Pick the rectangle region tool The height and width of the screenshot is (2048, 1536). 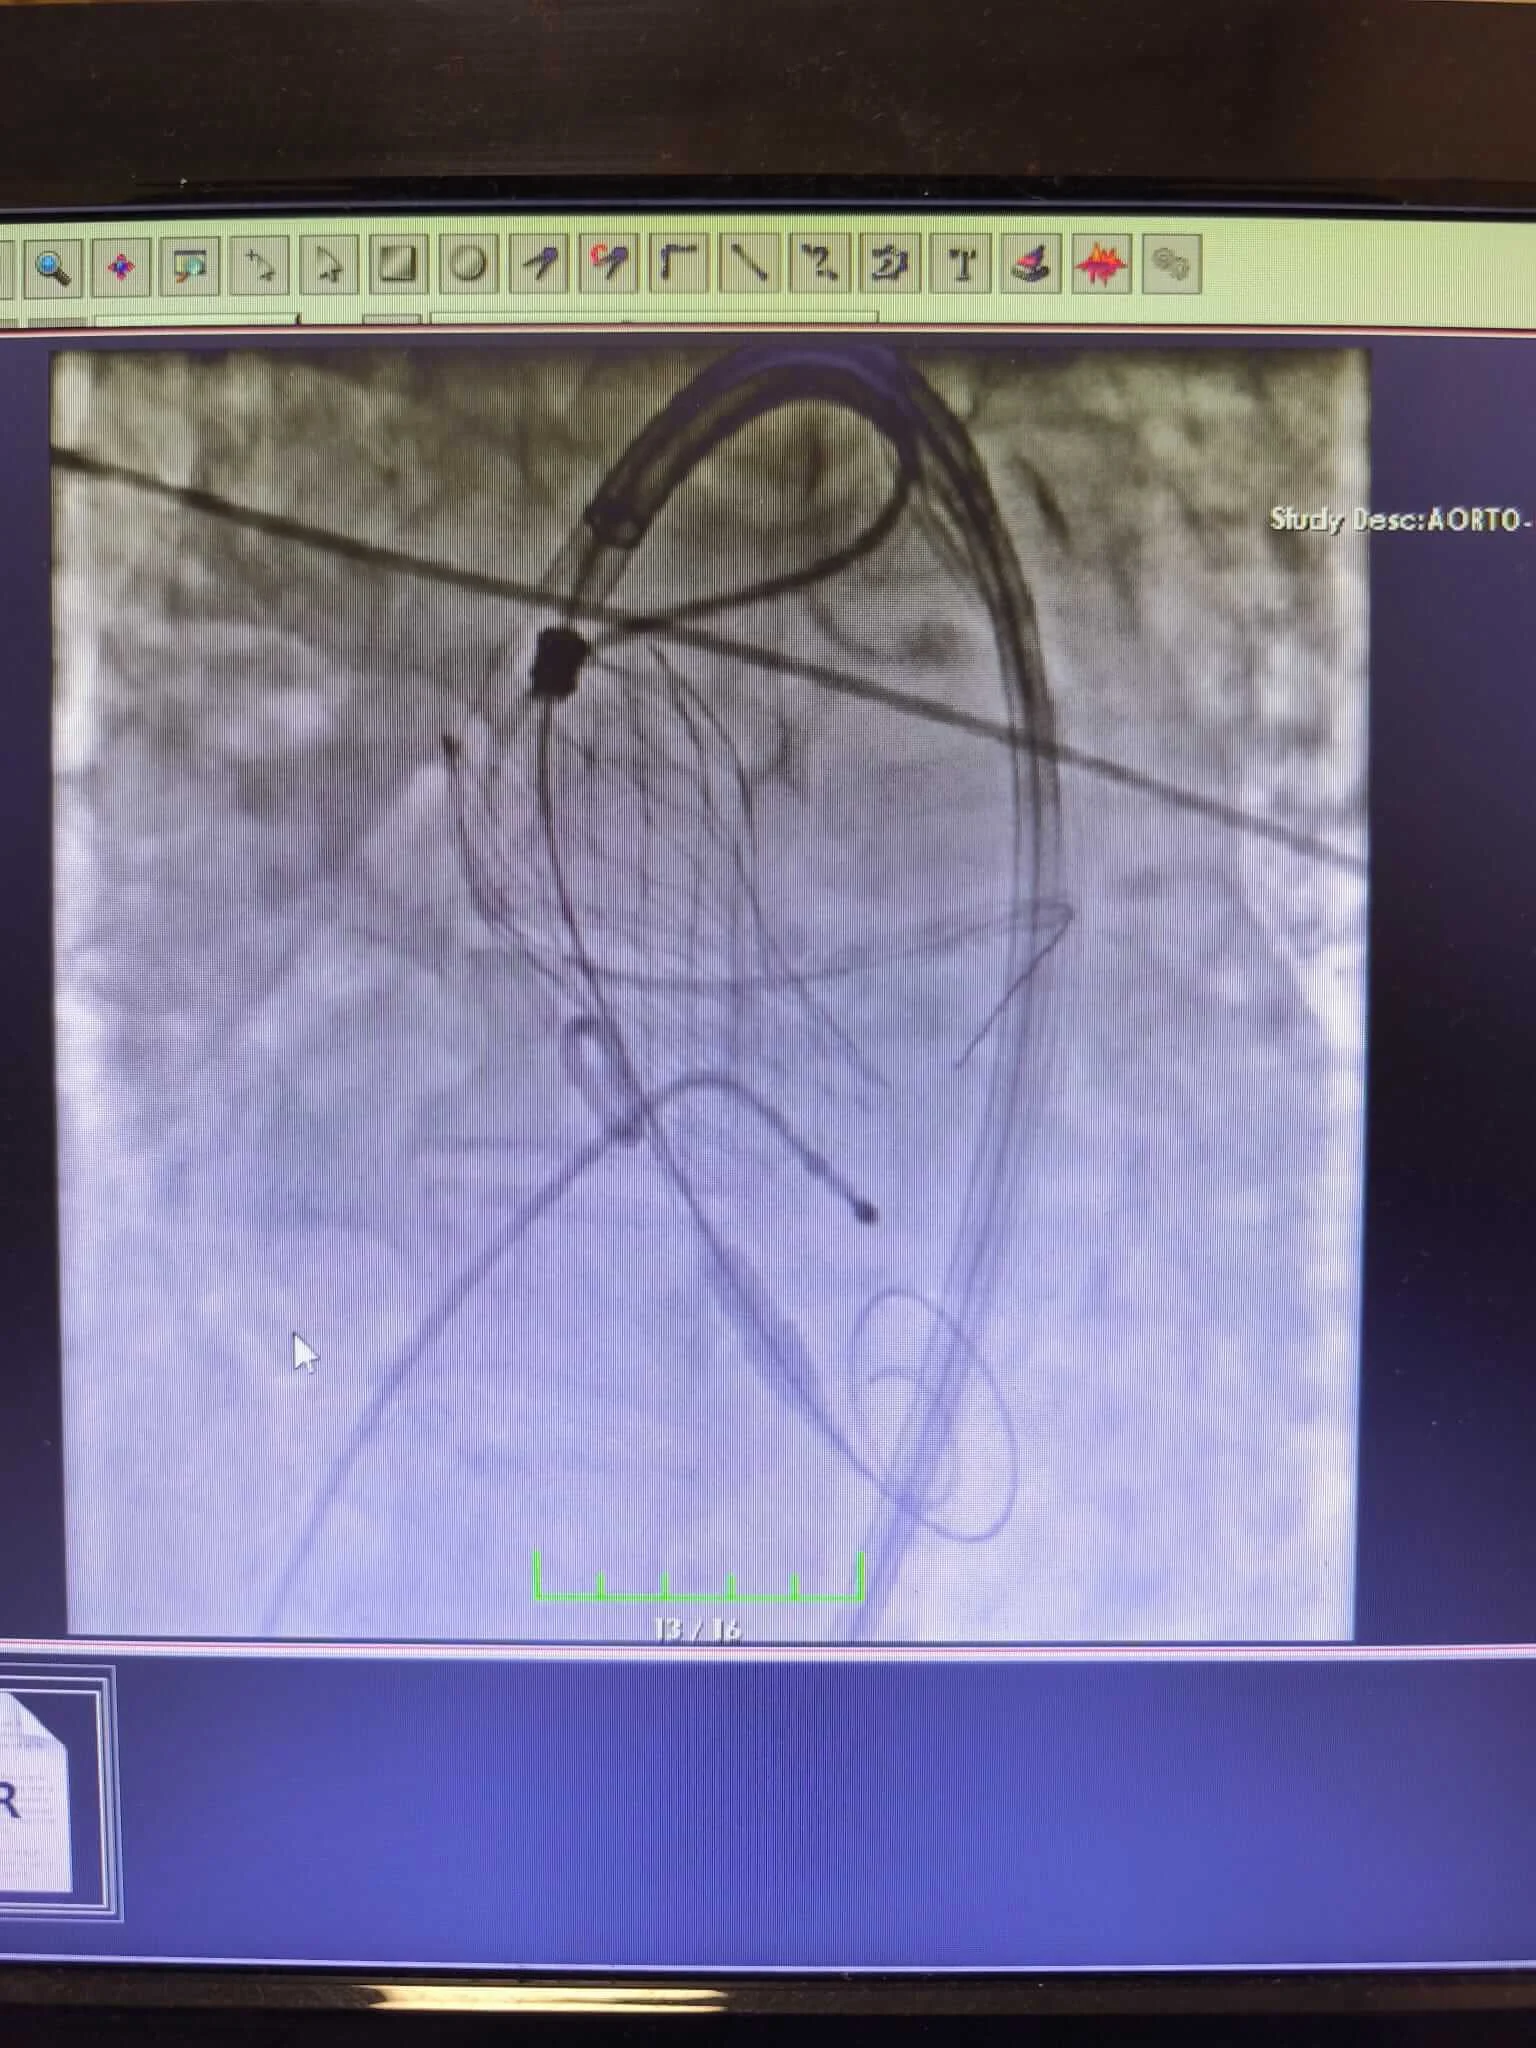coord(398,267)
